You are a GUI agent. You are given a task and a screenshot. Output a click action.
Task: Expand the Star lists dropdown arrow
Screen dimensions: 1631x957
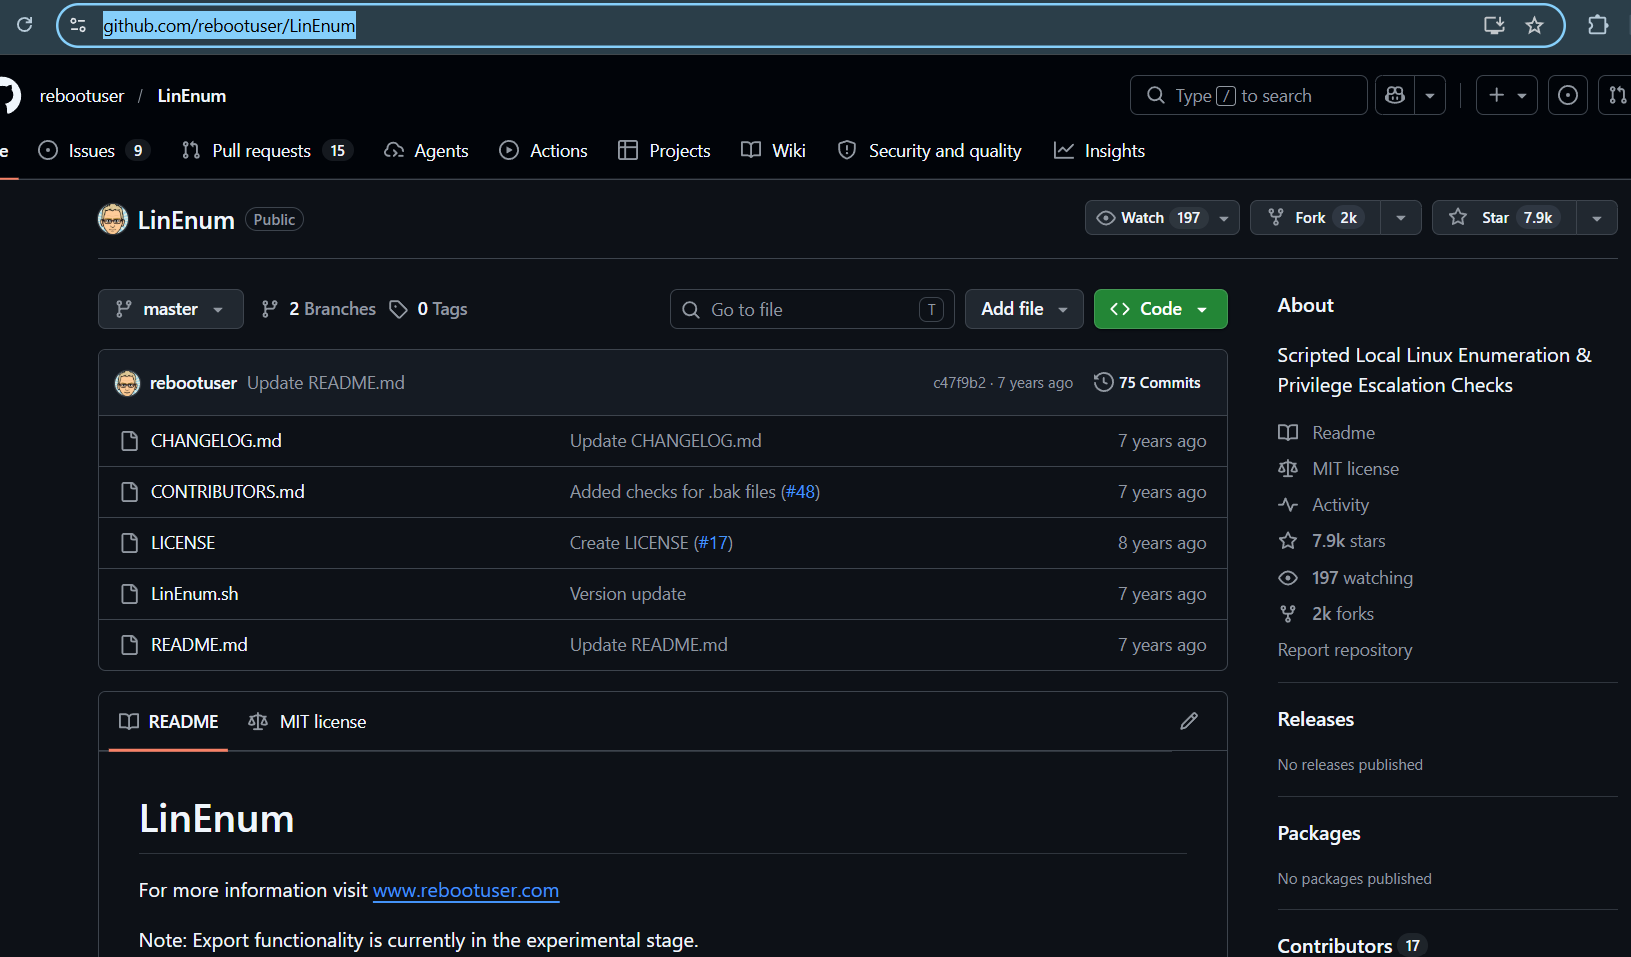1597,218
